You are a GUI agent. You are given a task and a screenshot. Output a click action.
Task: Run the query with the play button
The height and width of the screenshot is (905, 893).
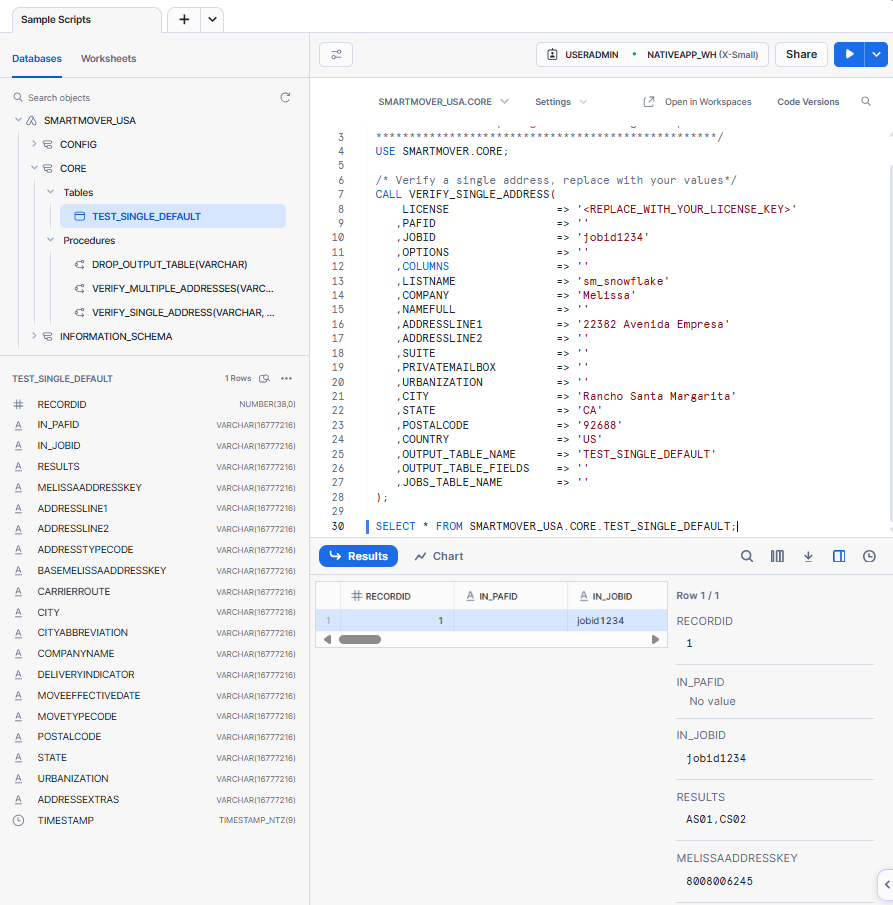click(849, 54)
